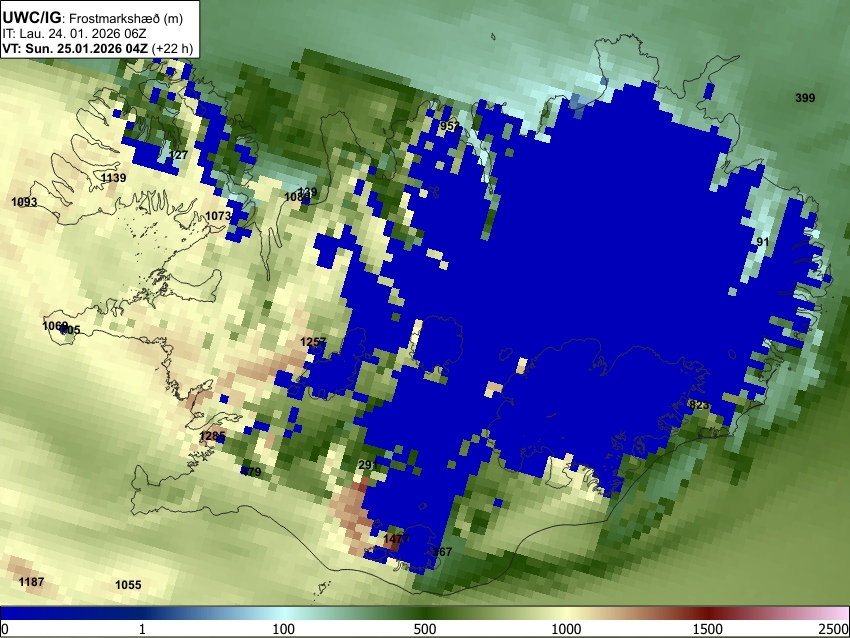
Task: Select the map value 823
Action: tap(699, 405)
